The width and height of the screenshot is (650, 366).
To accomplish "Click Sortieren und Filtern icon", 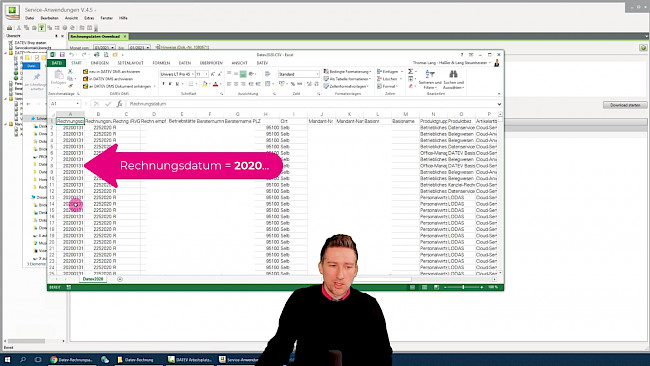I will (x=430, y=74).
